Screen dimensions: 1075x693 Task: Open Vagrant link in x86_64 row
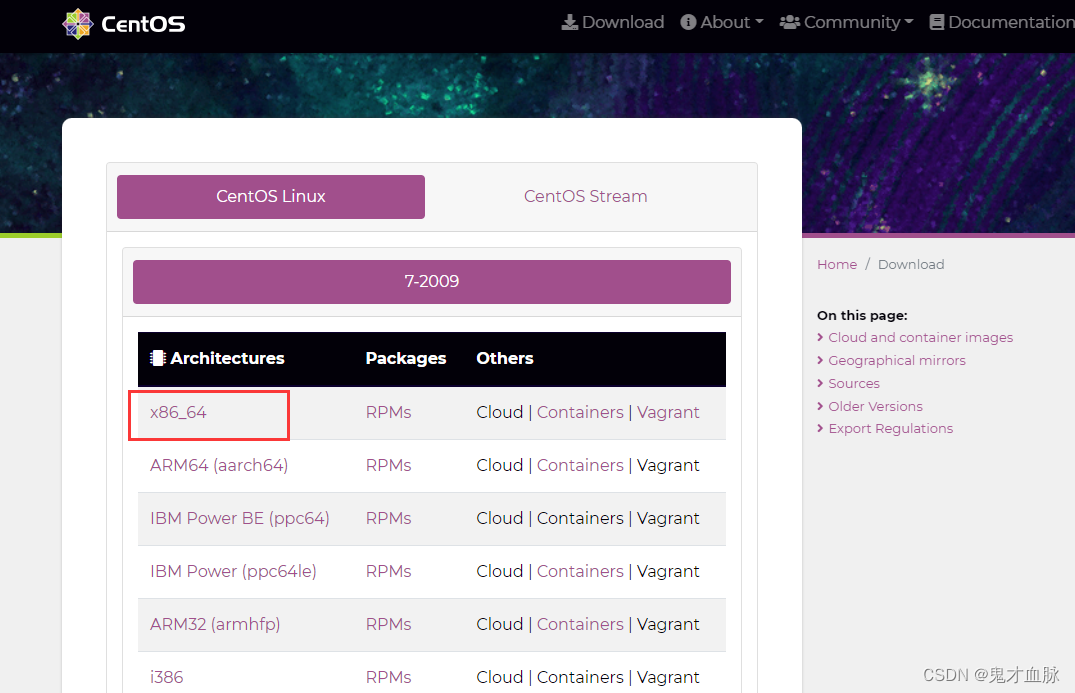(x=668, y=413)
